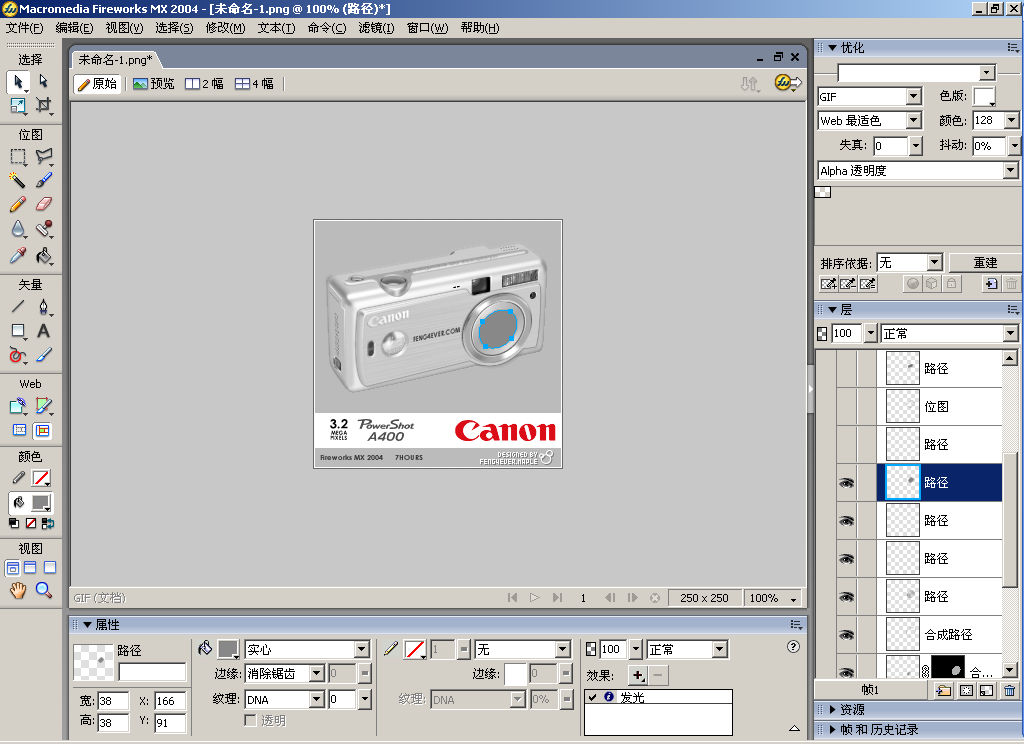Click the 250 x 250 page size box
Screen dimensions: 1024x744
[x=704, y=598]
